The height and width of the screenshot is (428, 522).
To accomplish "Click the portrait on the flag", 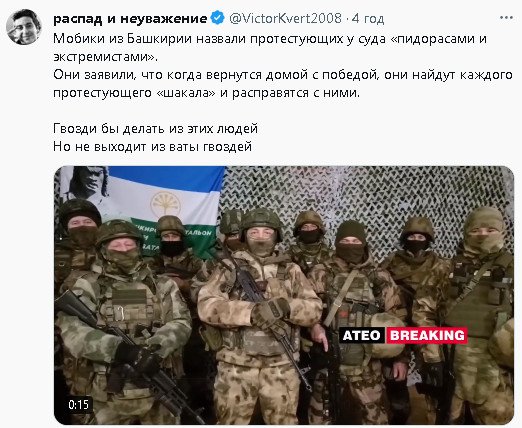I will 88,185.
